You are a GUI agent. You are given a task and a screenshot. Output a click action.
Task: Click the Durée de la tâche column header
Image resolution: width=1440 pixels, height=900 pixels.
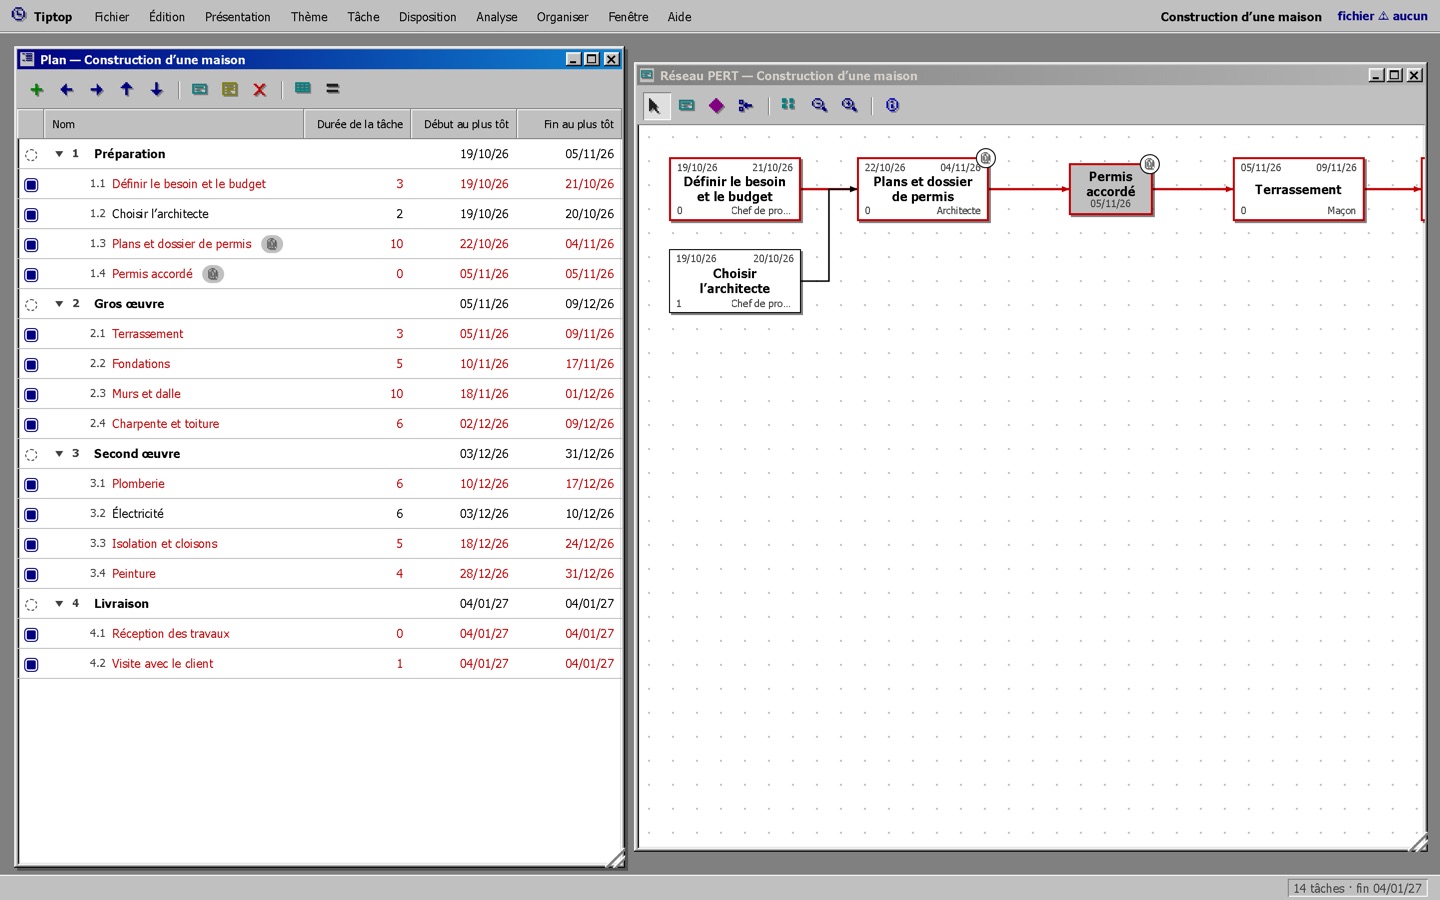(358, 124)
